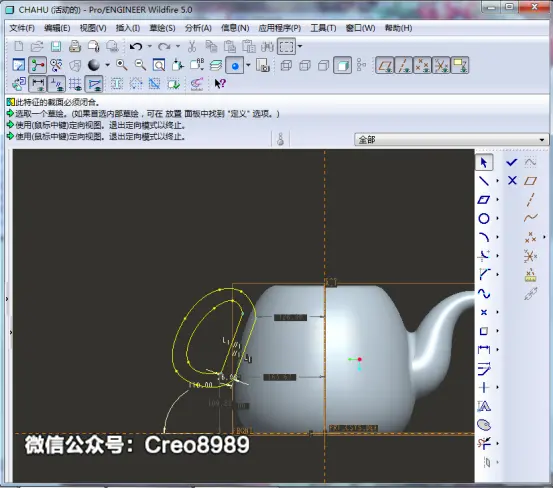Image resolution: width=554 pixels, height=489 pixels.
Task: Click the Zoom in magnifier icon
Action: coord(122,65)
